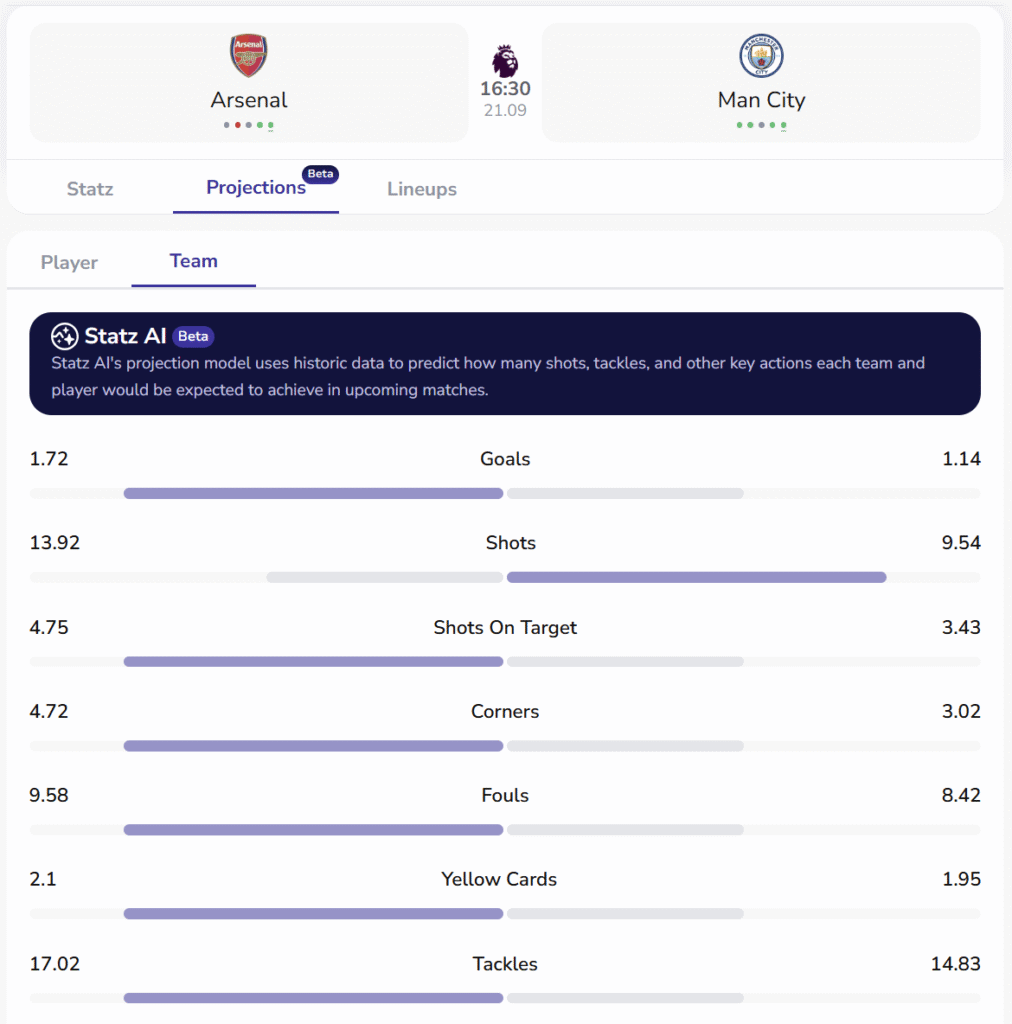Click the Goals projection bar
The width and height of the screenshot is (1012, 1024).
click(x=505, y=493)
